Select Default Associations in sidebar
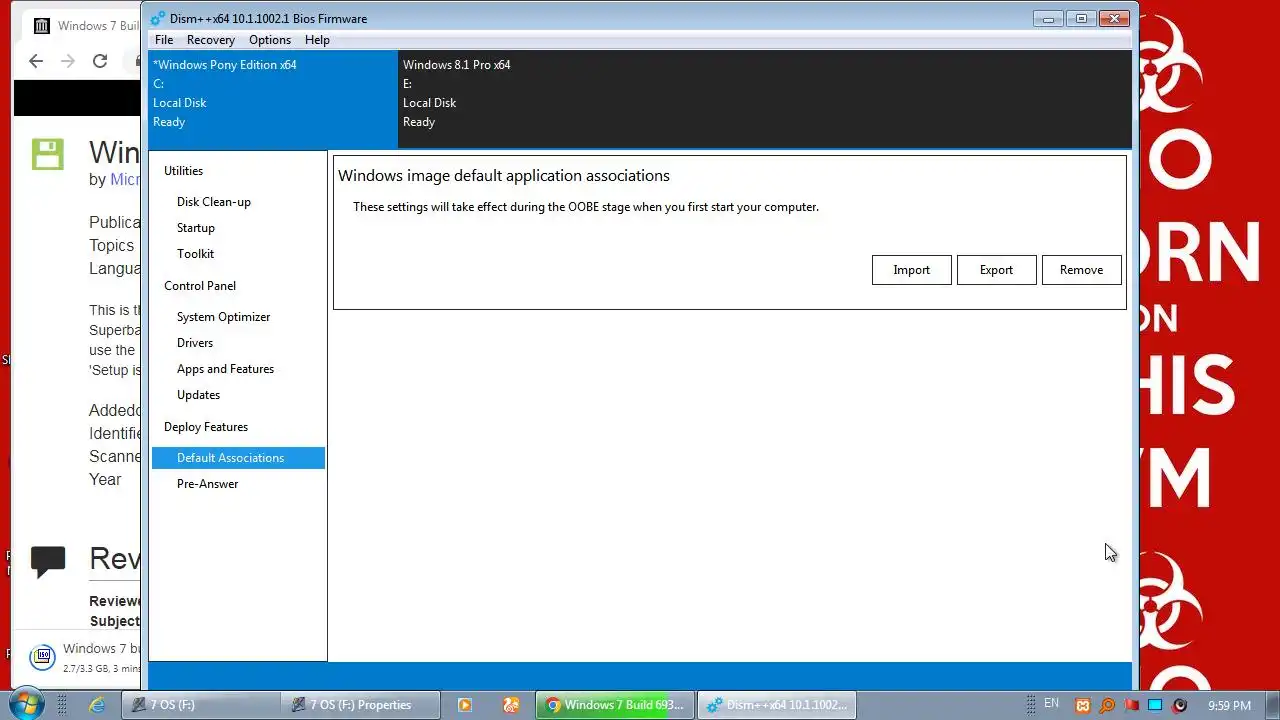The width and height of the screenshot is (1280, 720). coord(238,458)
